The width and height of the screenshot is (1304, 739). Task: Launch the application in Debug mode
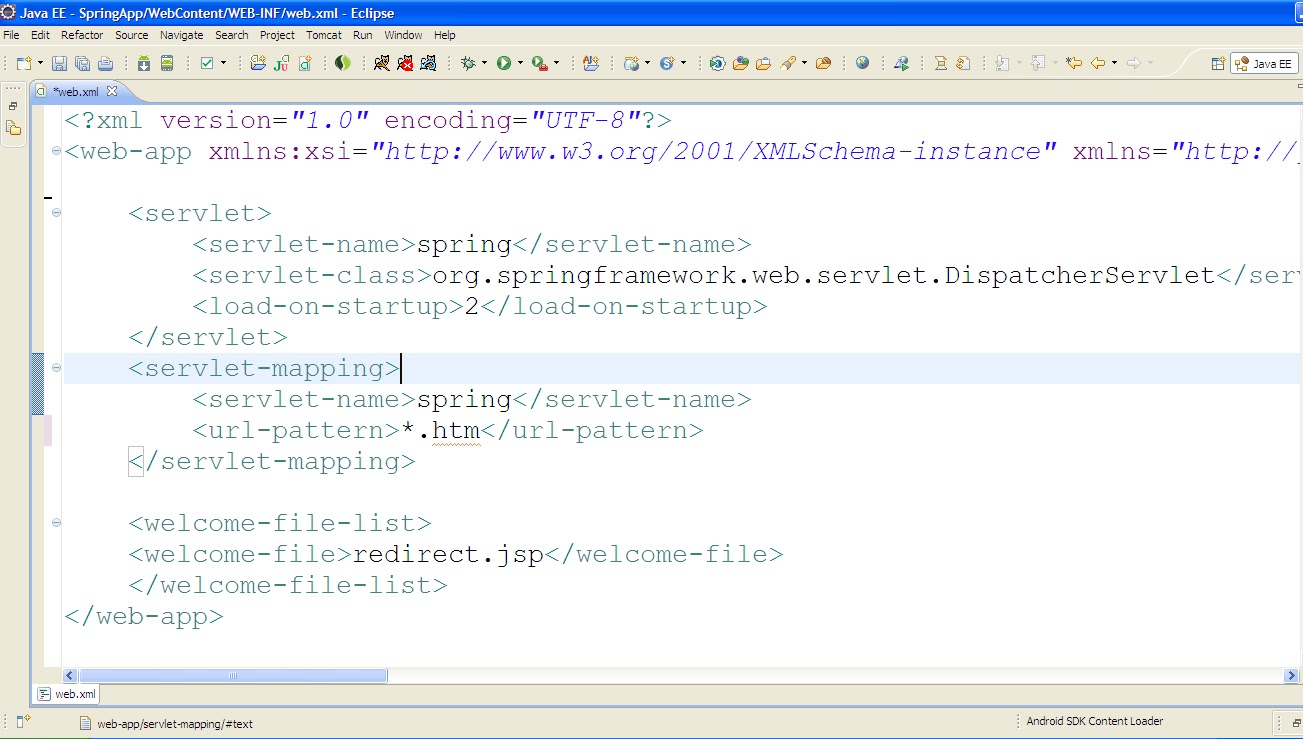coord(469,62)
